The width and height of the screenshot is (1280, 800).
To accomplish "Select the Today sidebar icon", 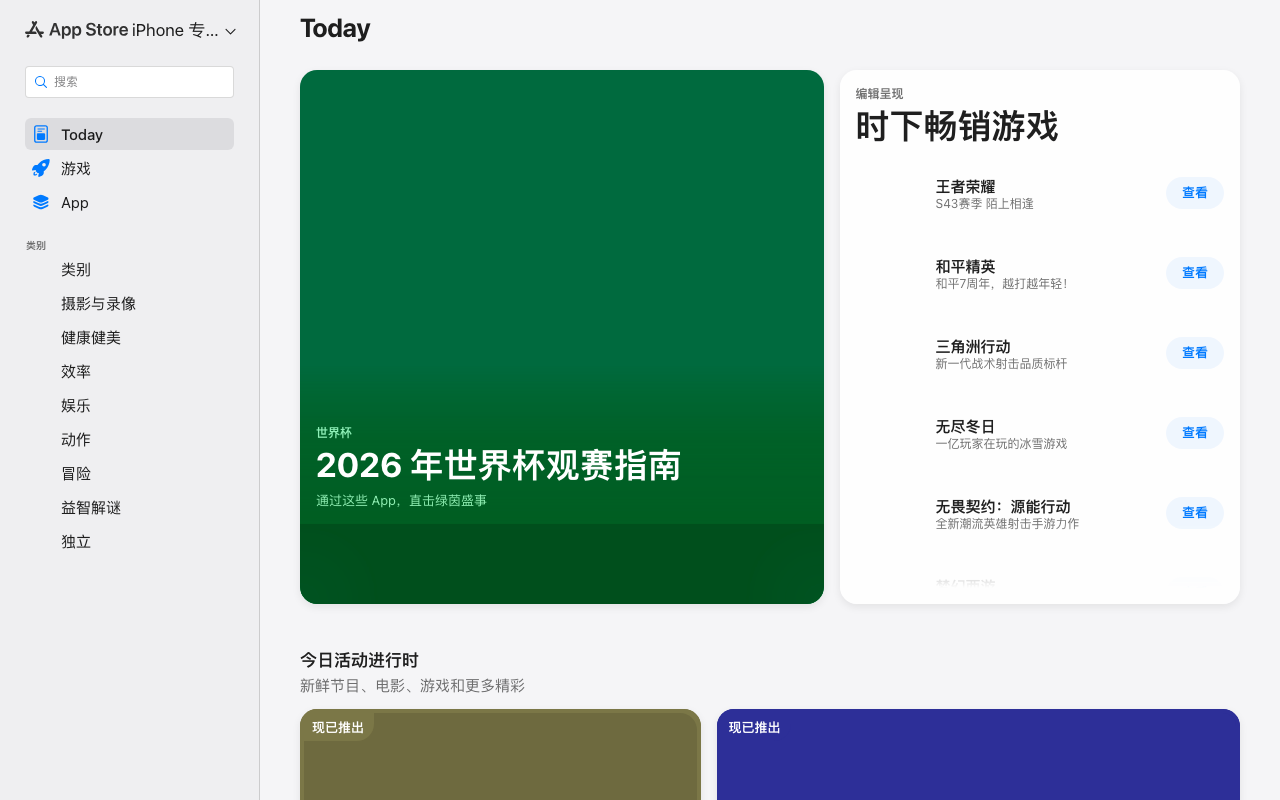I will (41, 134).
